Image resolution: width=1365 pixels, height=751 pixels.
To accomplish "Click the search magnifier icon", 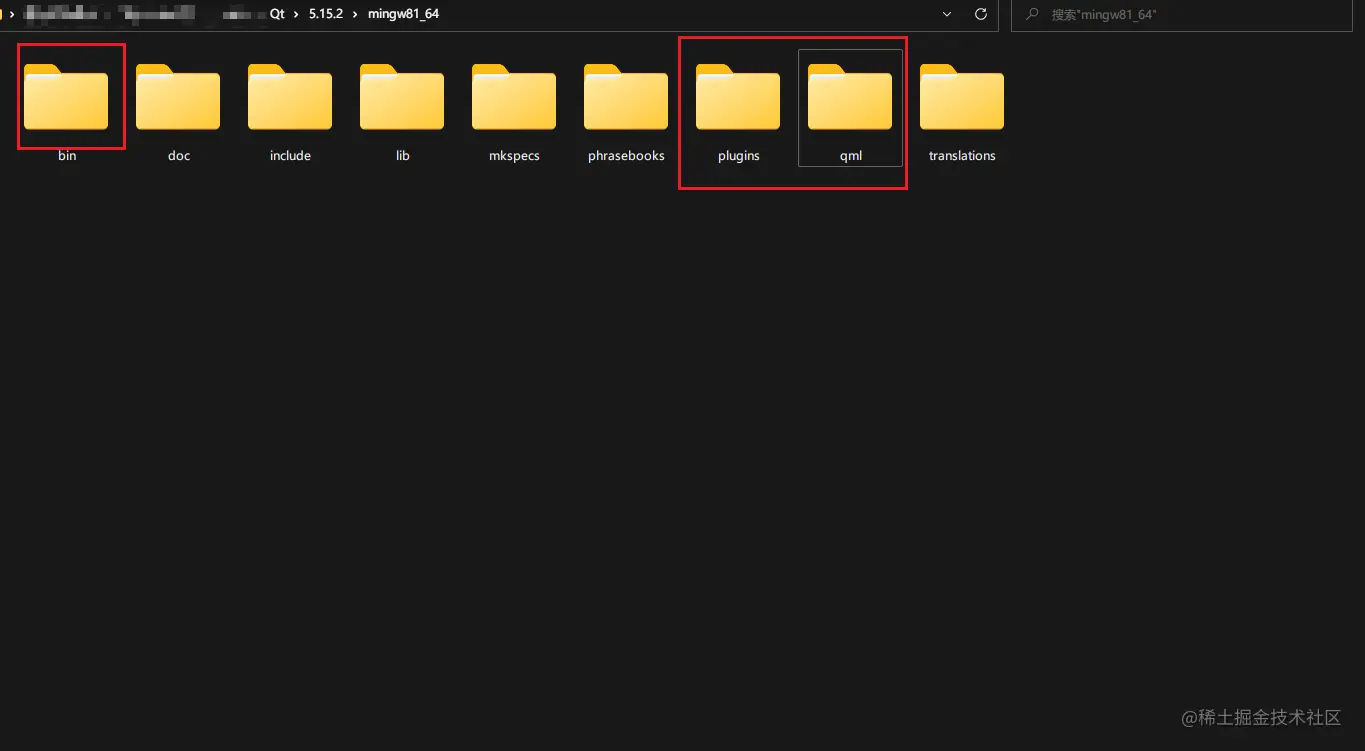I will (x=1032, y=14).
